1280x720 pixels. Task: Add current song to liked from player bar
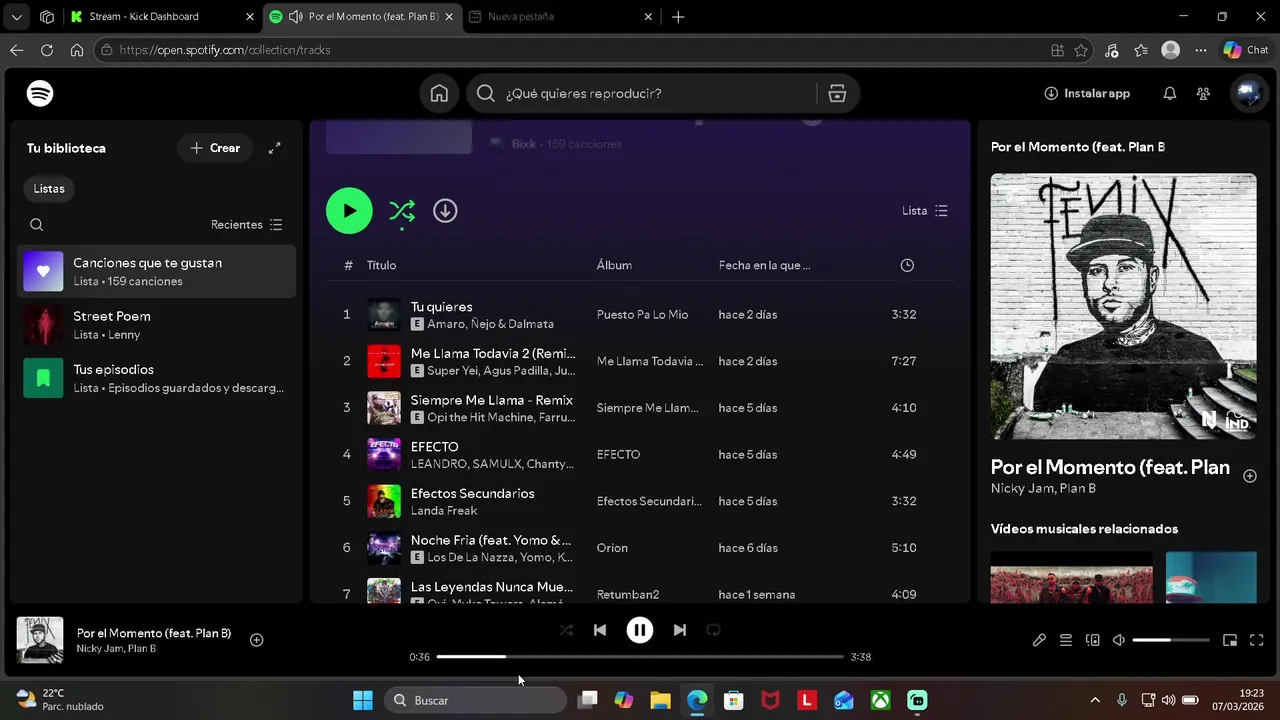256,640
